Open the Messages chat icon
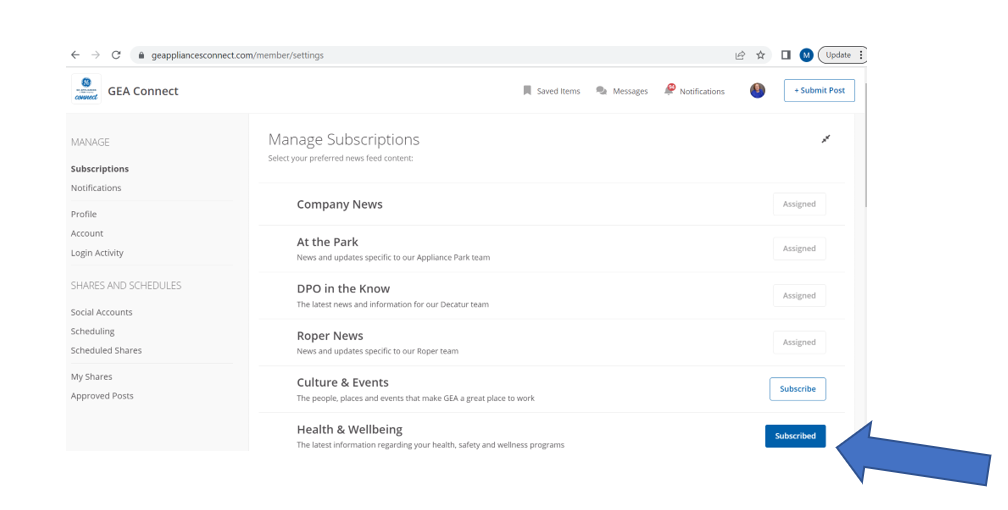 point(601,91)
